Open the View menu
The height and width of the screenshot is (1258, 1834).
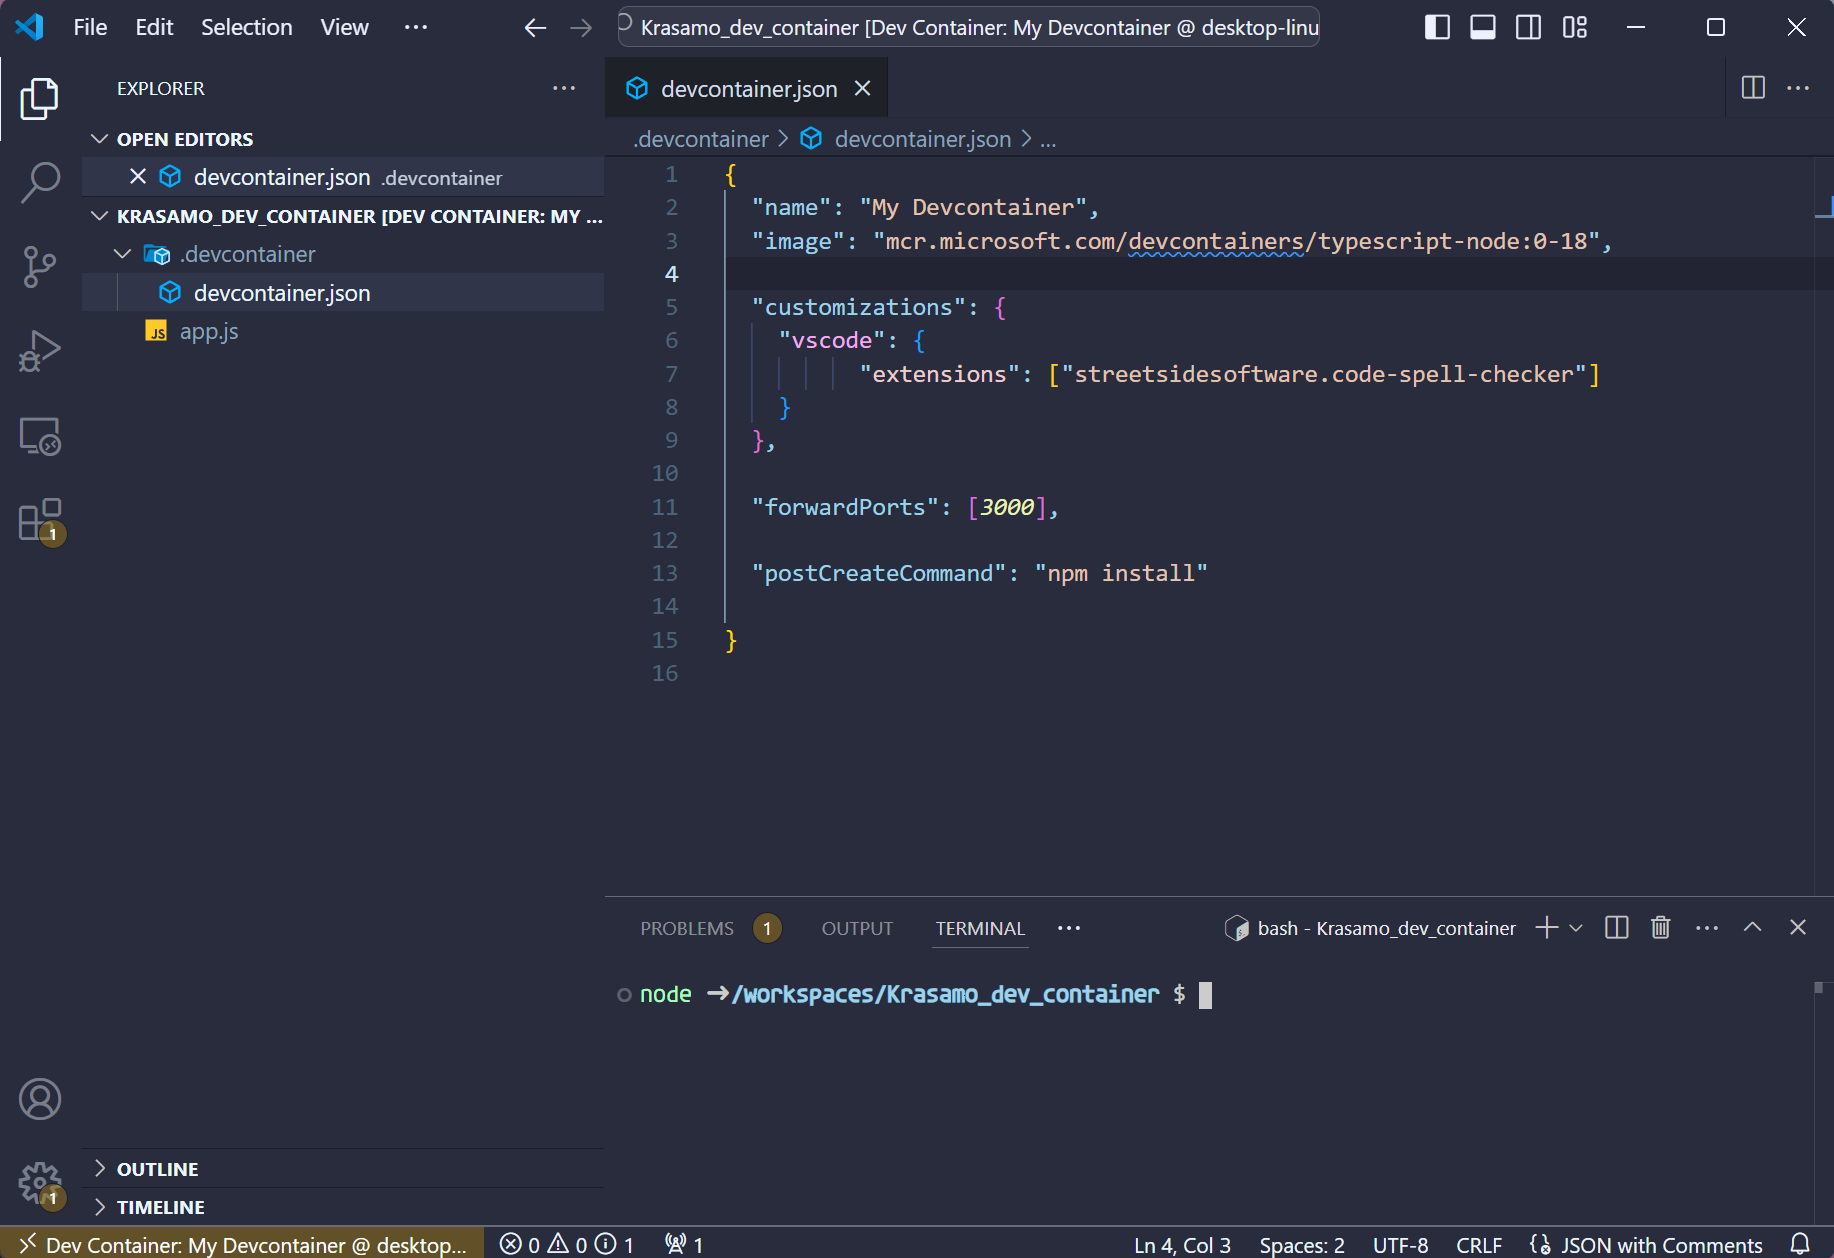[344, 27]
